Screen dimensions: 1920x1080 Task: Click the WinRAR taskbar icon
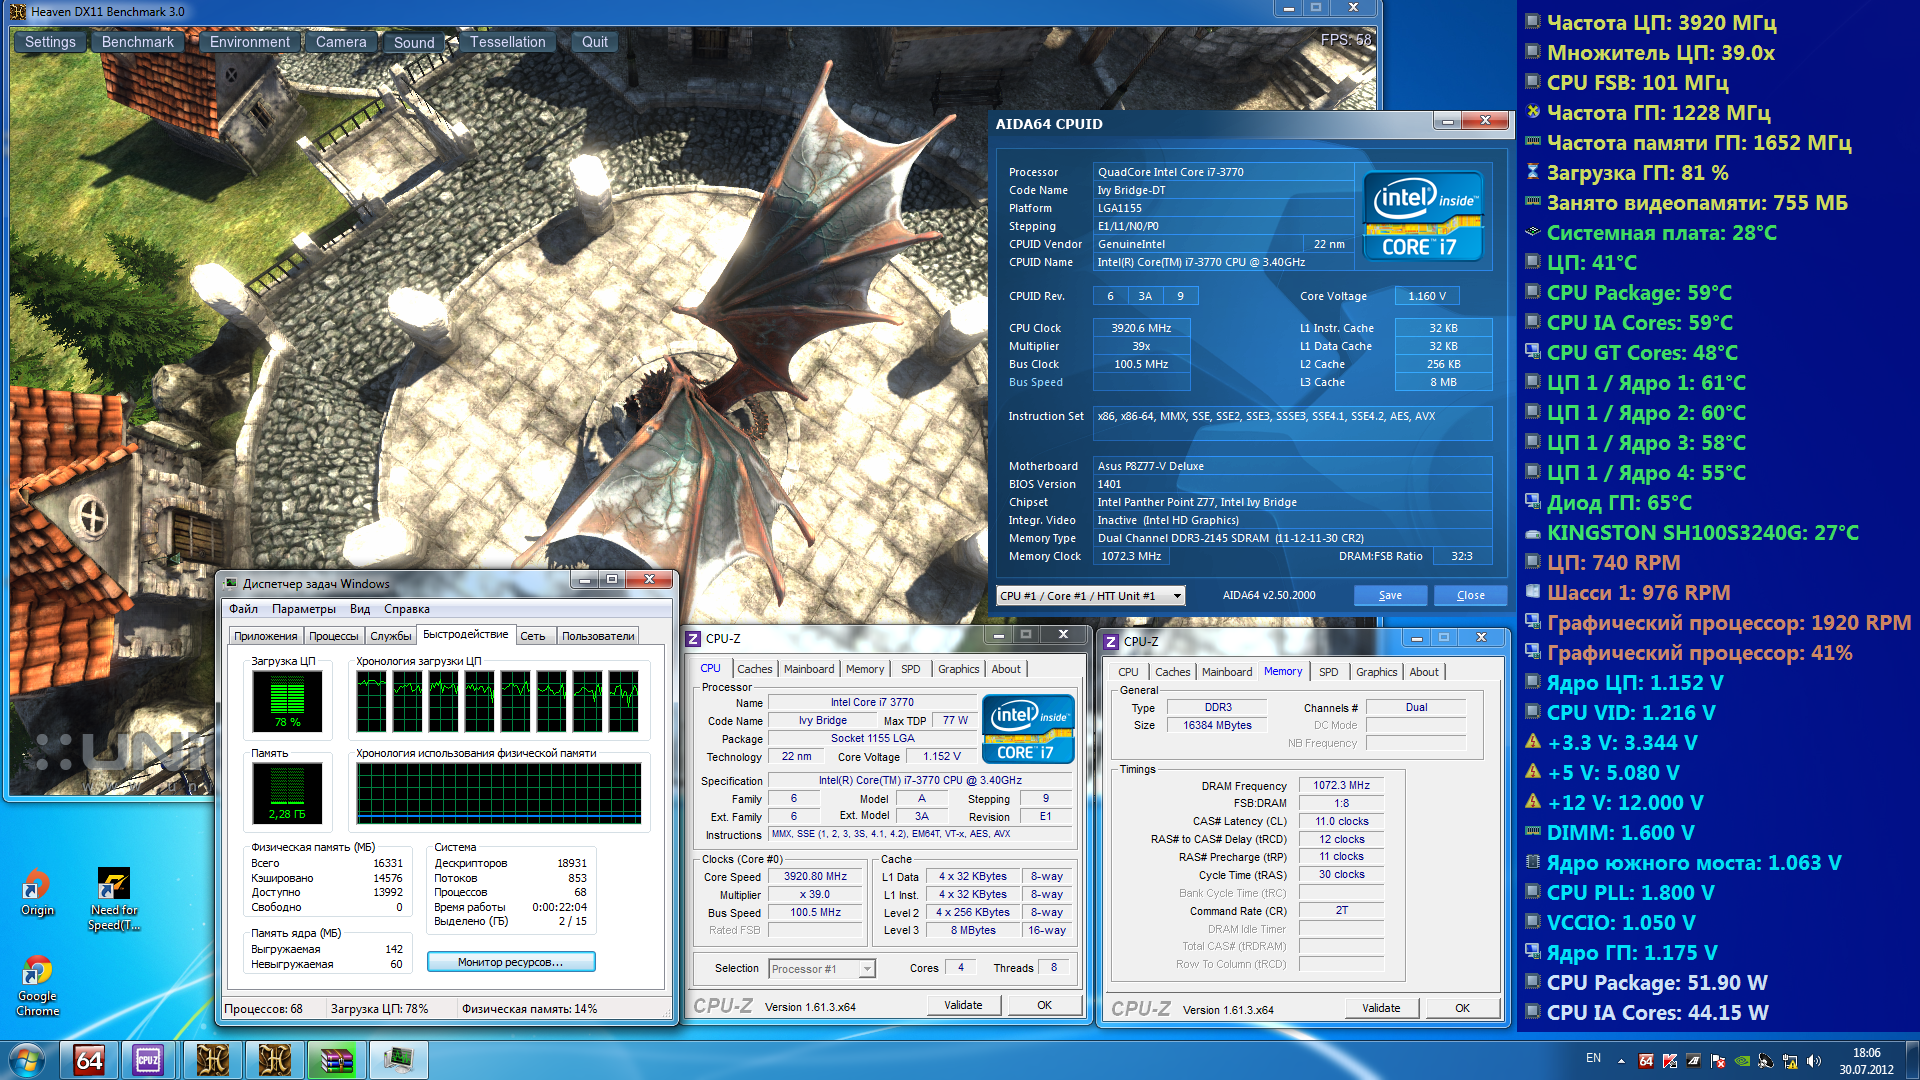tap(336, 1060)
